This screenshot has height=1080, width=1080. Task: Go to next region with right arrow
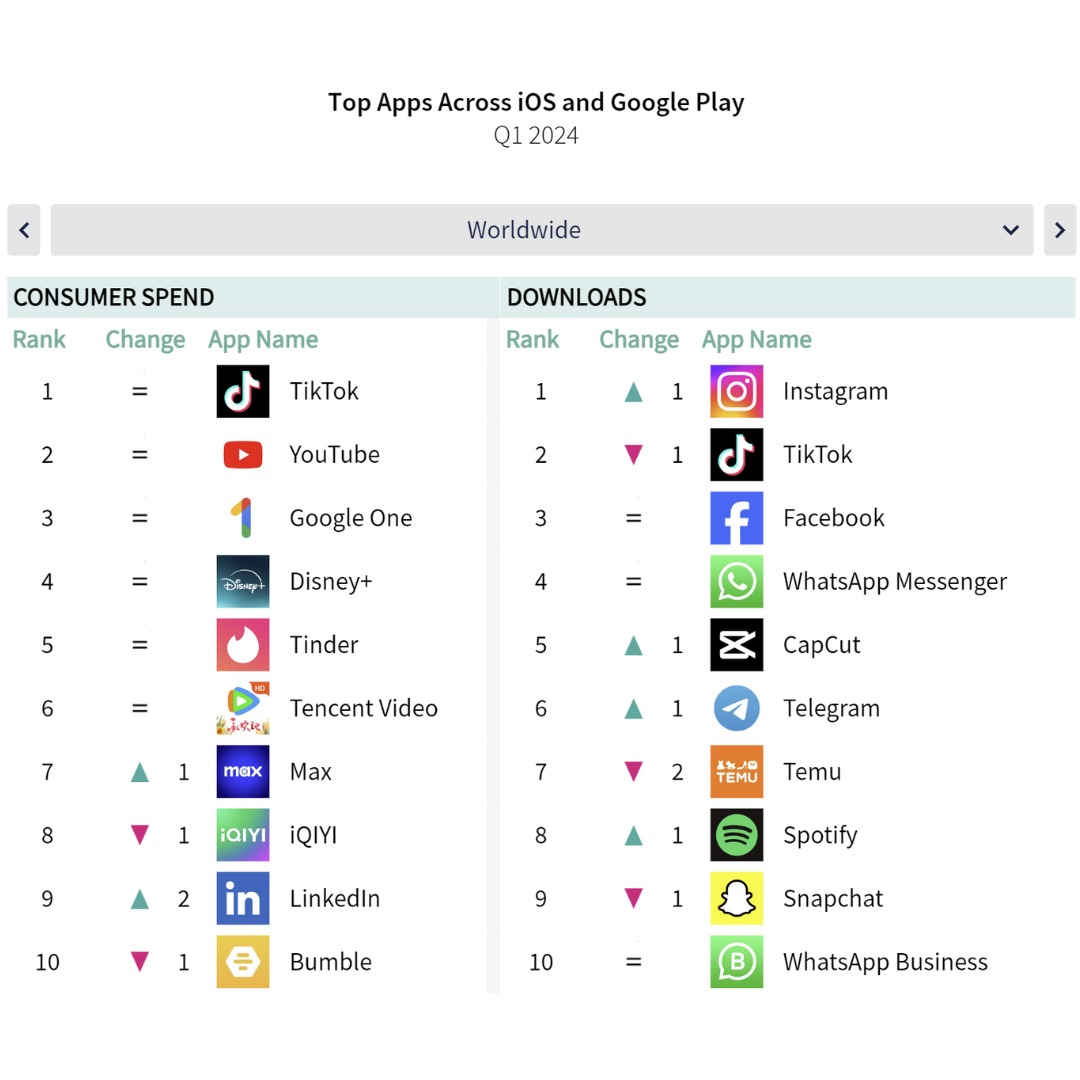click(x=1060, y=230)
